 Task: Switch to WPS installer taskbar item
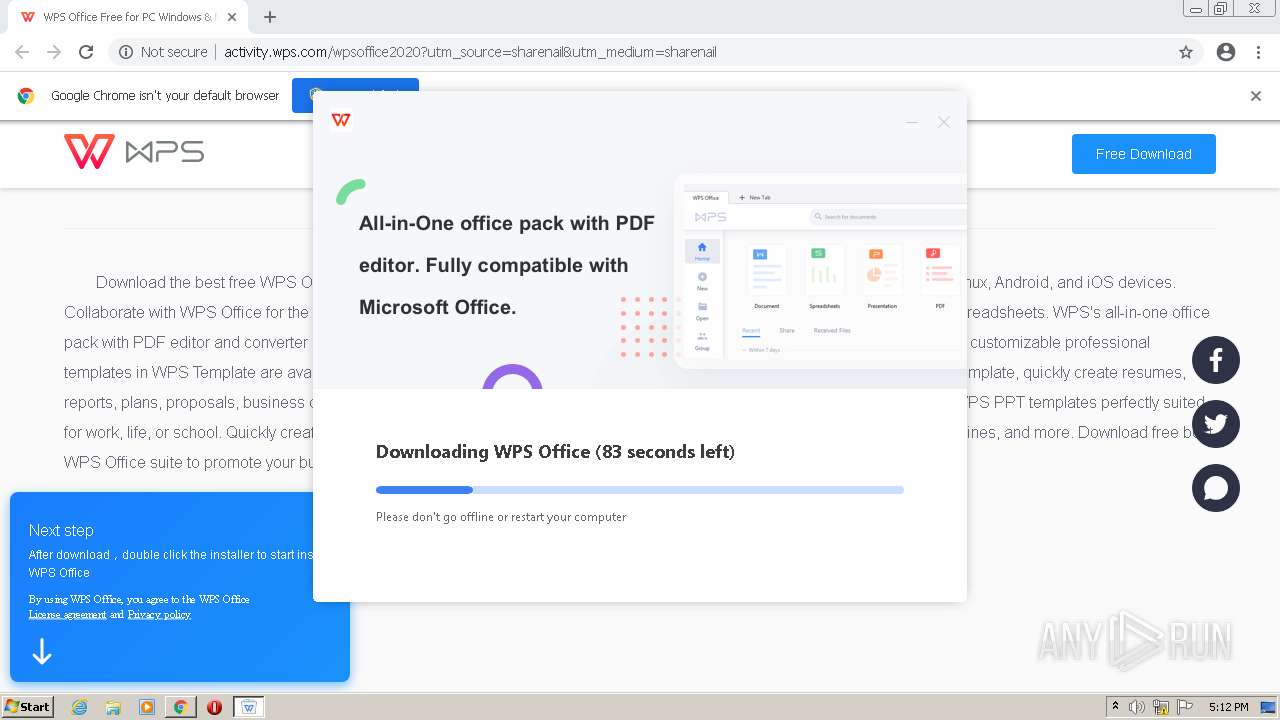(249, 707)
